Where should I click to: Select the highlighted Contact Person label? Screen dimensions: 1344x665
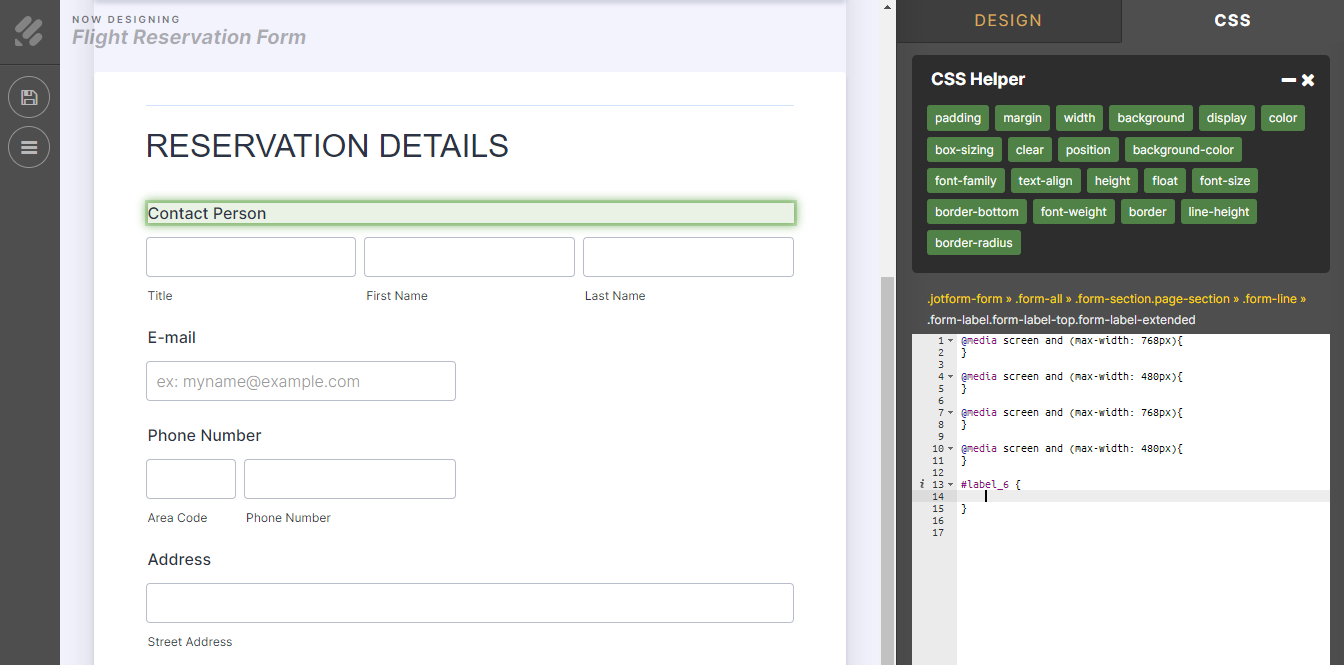470,213
